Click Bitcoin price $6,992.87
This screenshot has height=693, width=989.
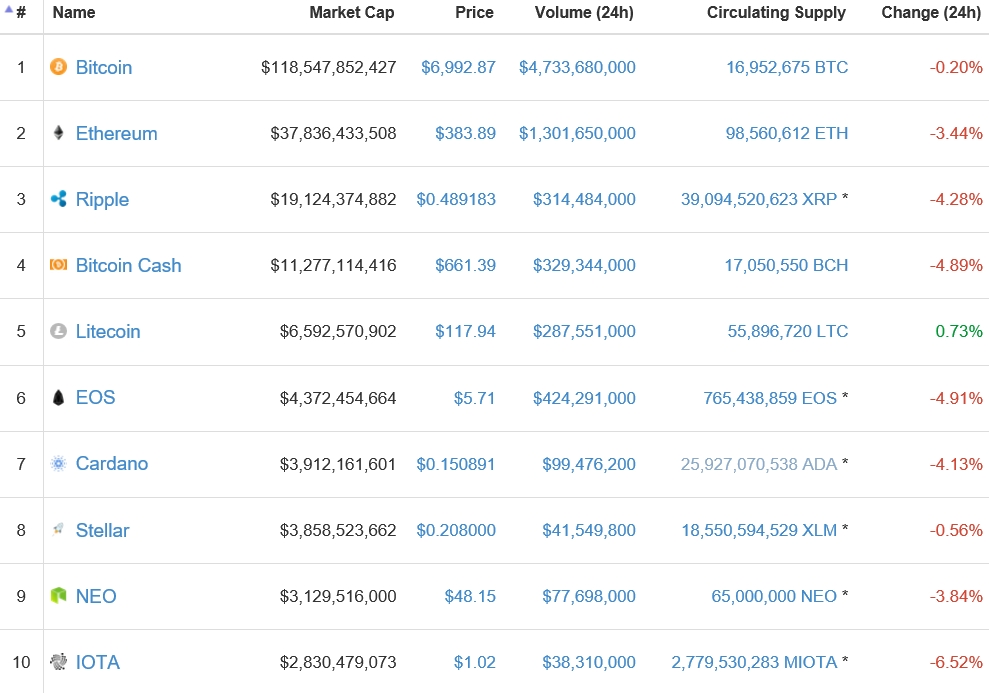[458, 67]
